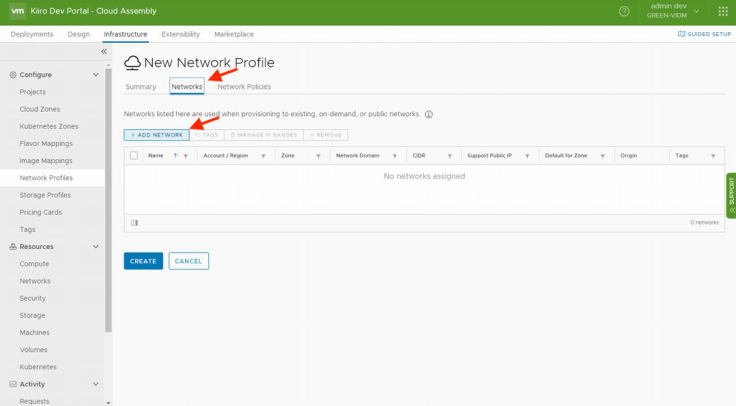Open Tags under Configure in sidebar

coord(27,230)
